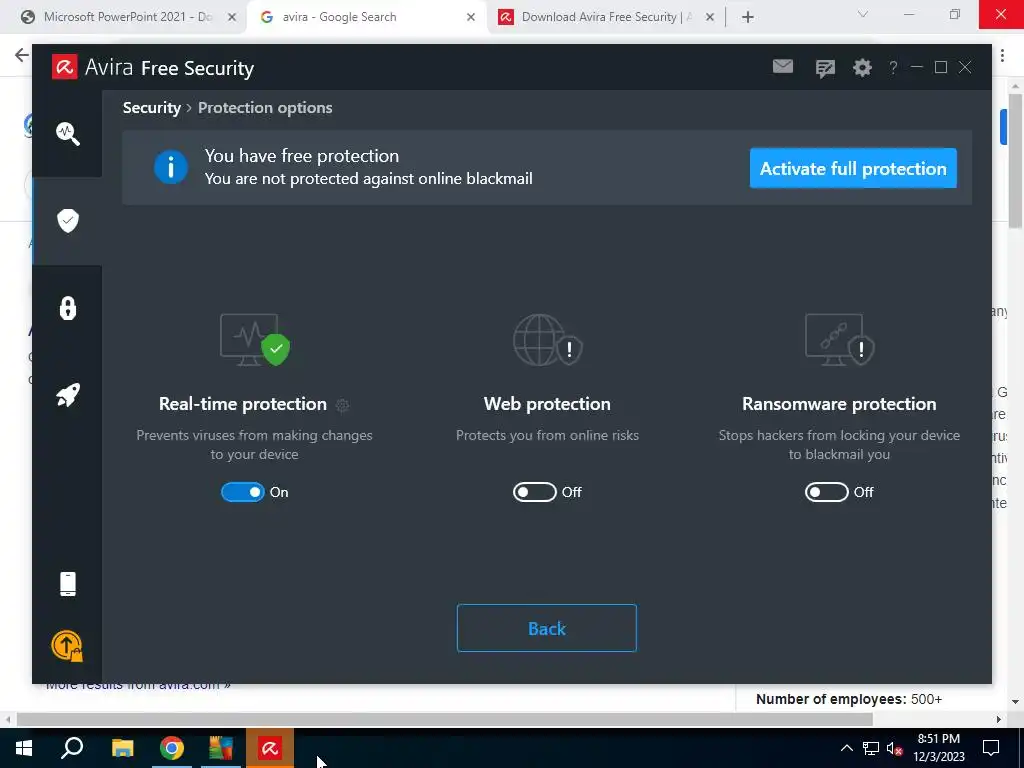Select the Security shield sidebar icon

(x=68, y=221)
